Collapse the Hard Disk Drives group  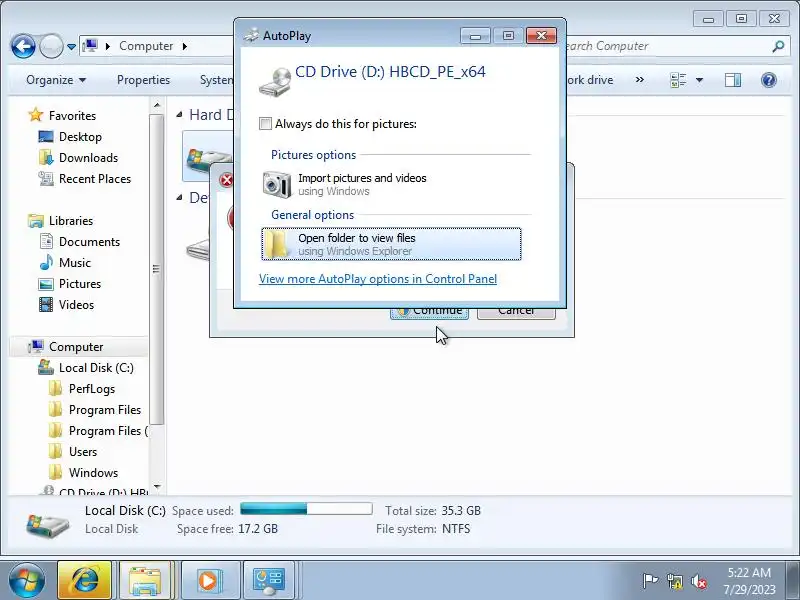pos(179,115)
